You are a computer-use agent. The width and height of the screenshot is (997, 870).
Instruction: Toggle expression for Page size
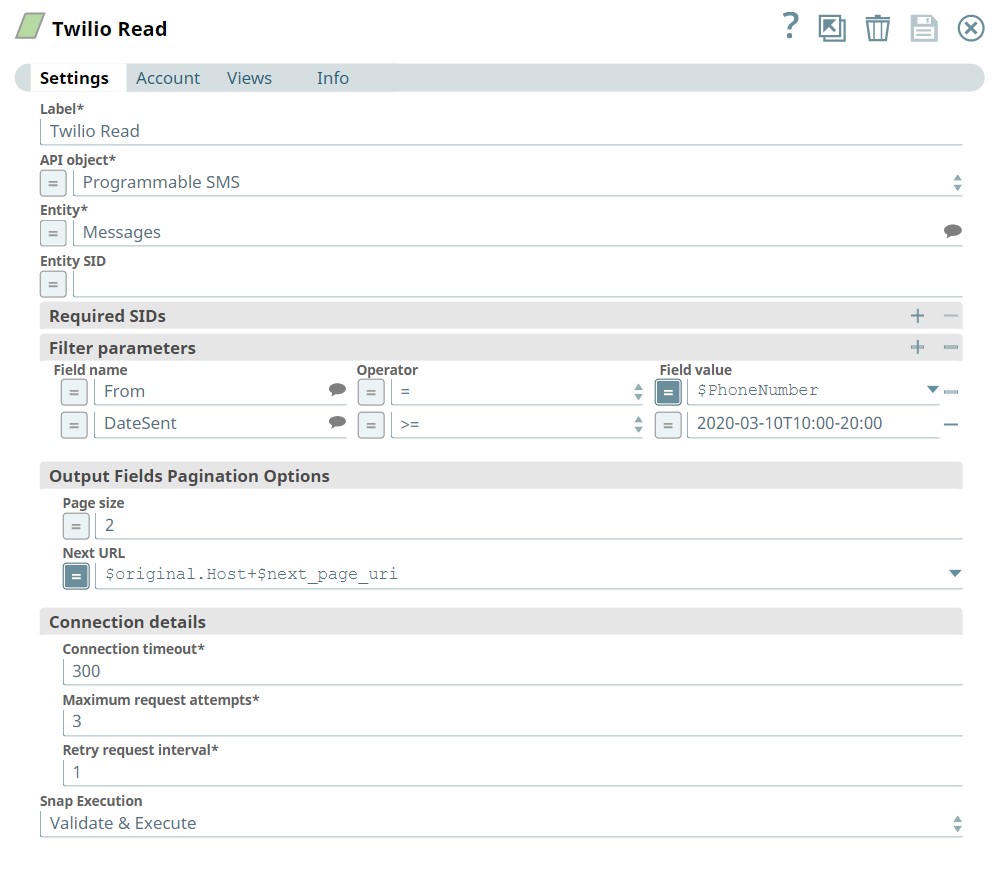pos(76,527)
